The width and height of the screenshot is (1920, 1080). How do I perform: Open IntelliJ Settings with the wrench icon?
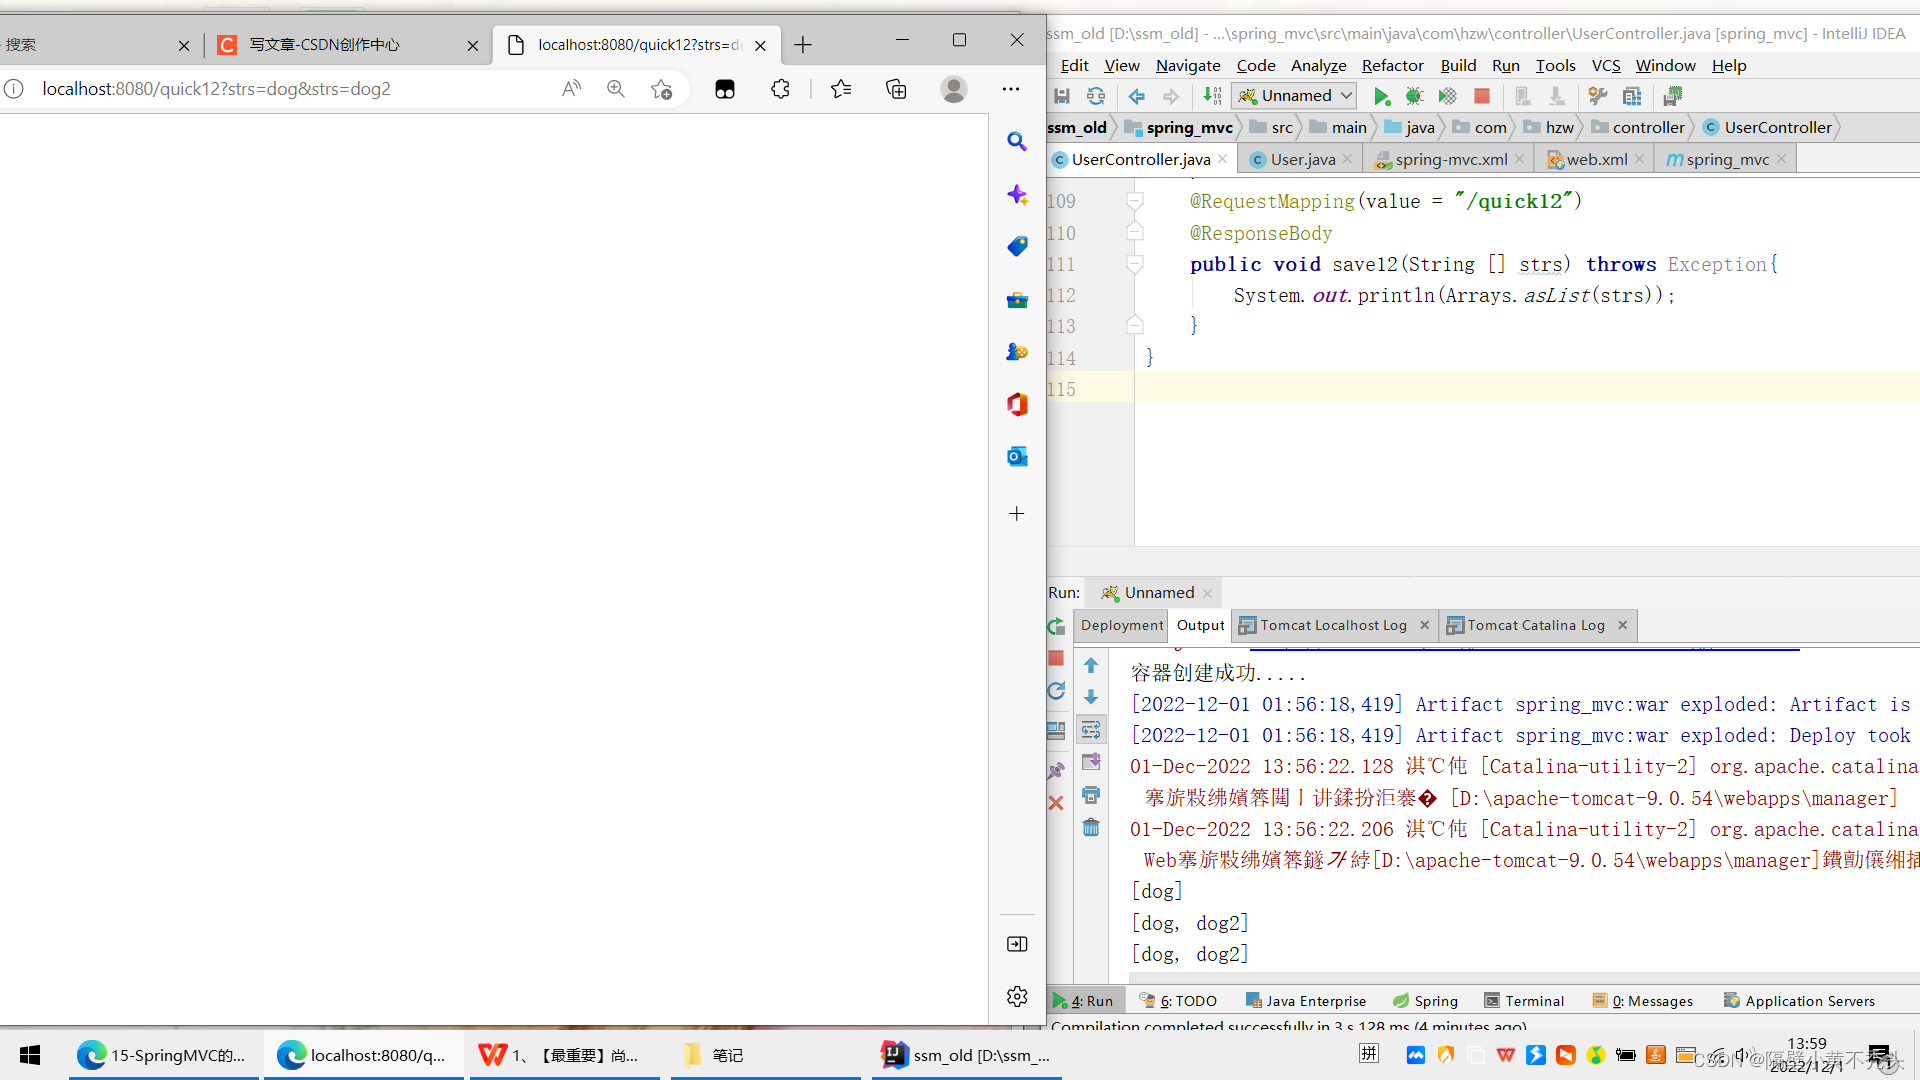coord(1597,96)
